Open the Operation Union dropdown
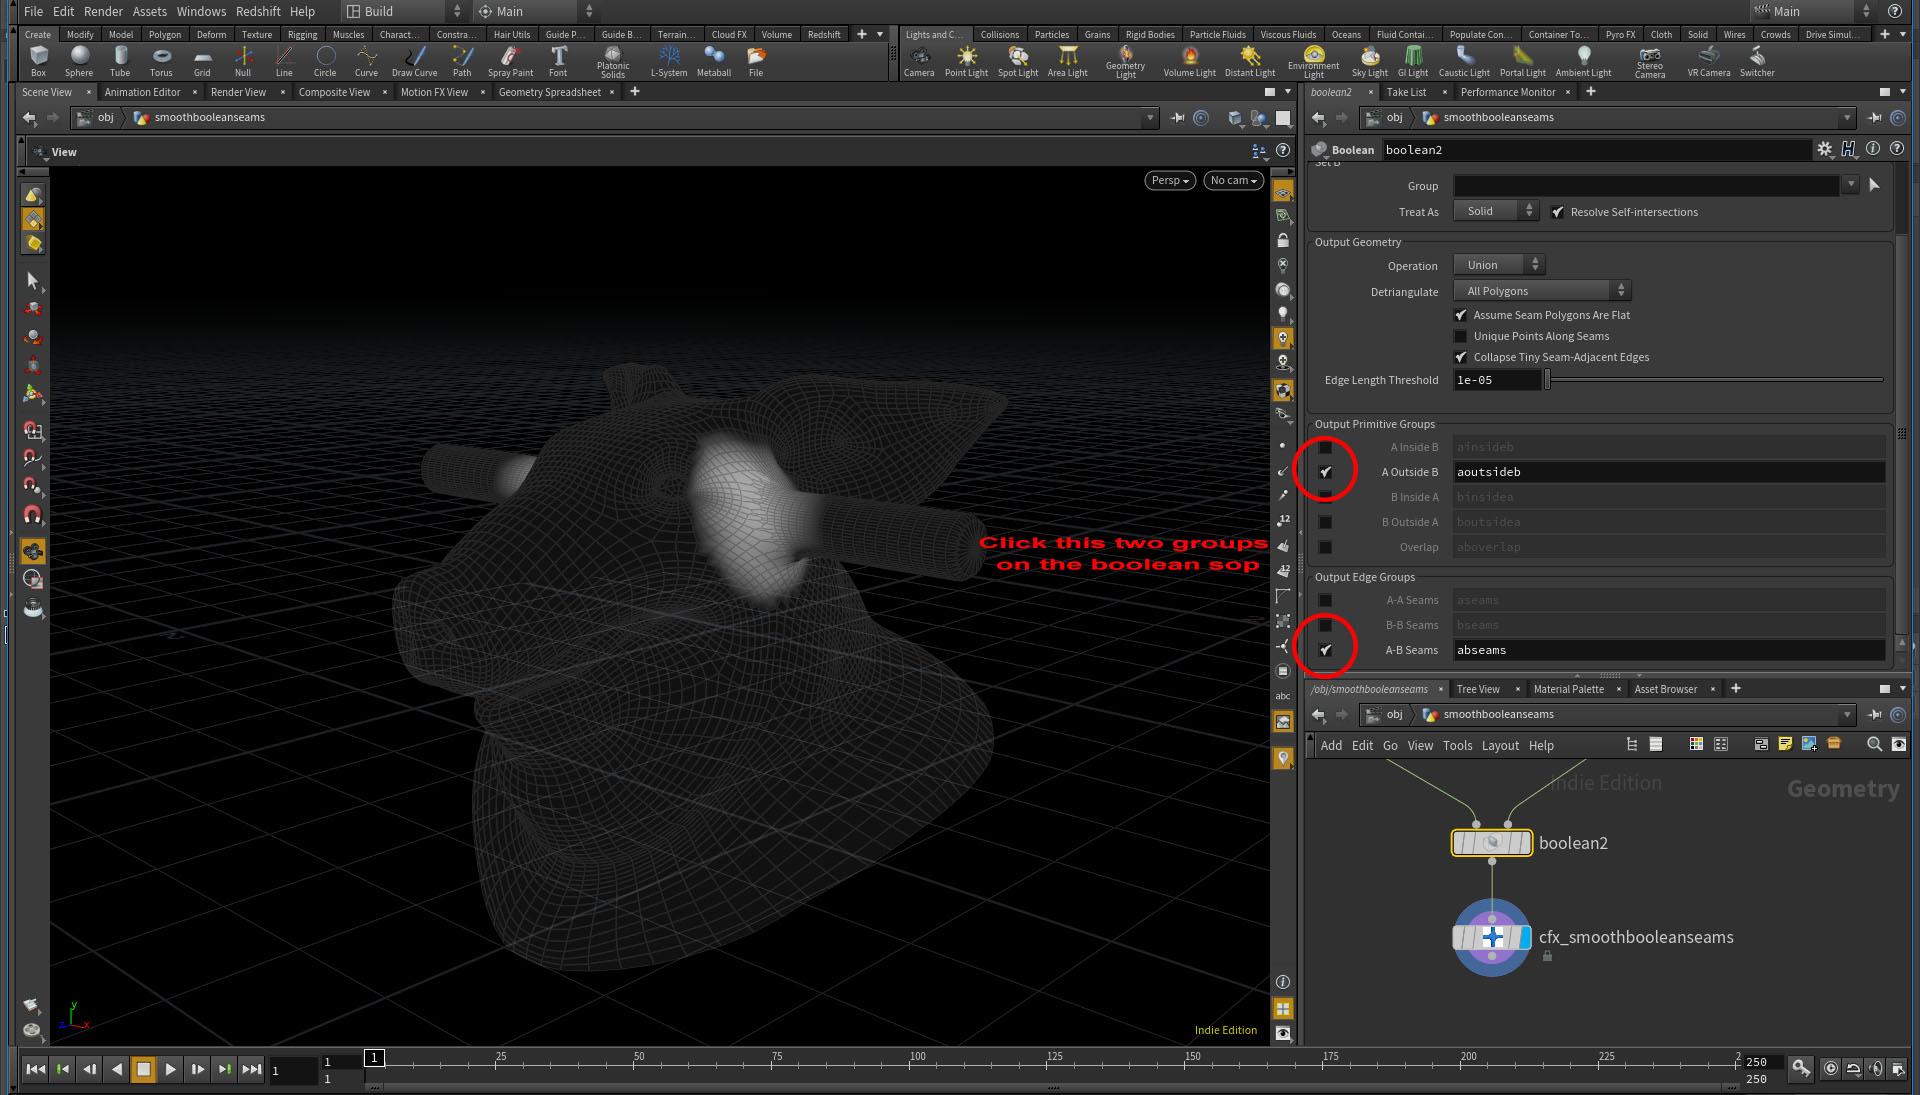1920x1095 pixels. [x=1498, y=265]
